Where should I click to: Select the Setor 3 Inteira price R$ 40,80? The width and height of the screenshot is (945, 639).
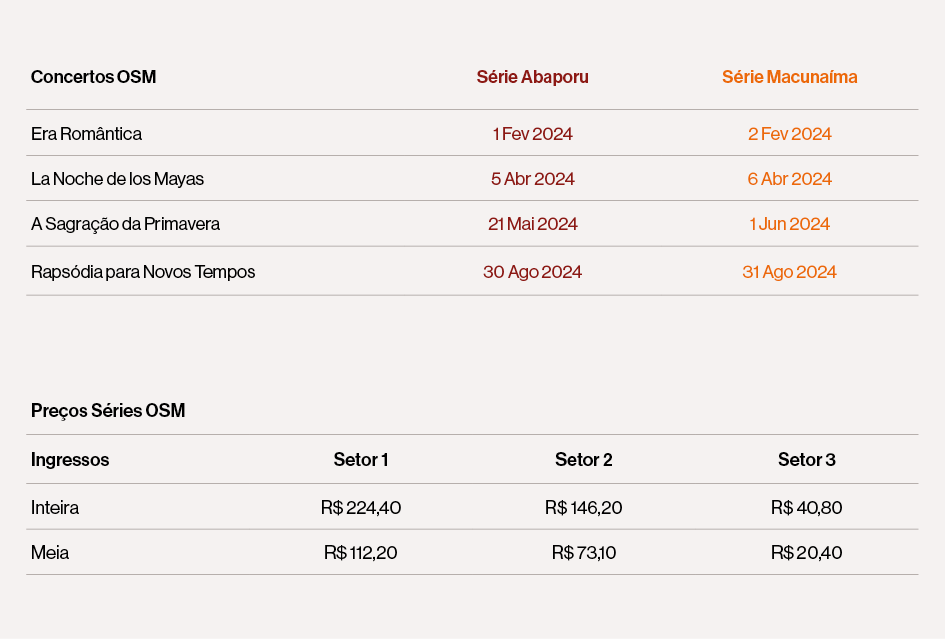coord(806,508)
